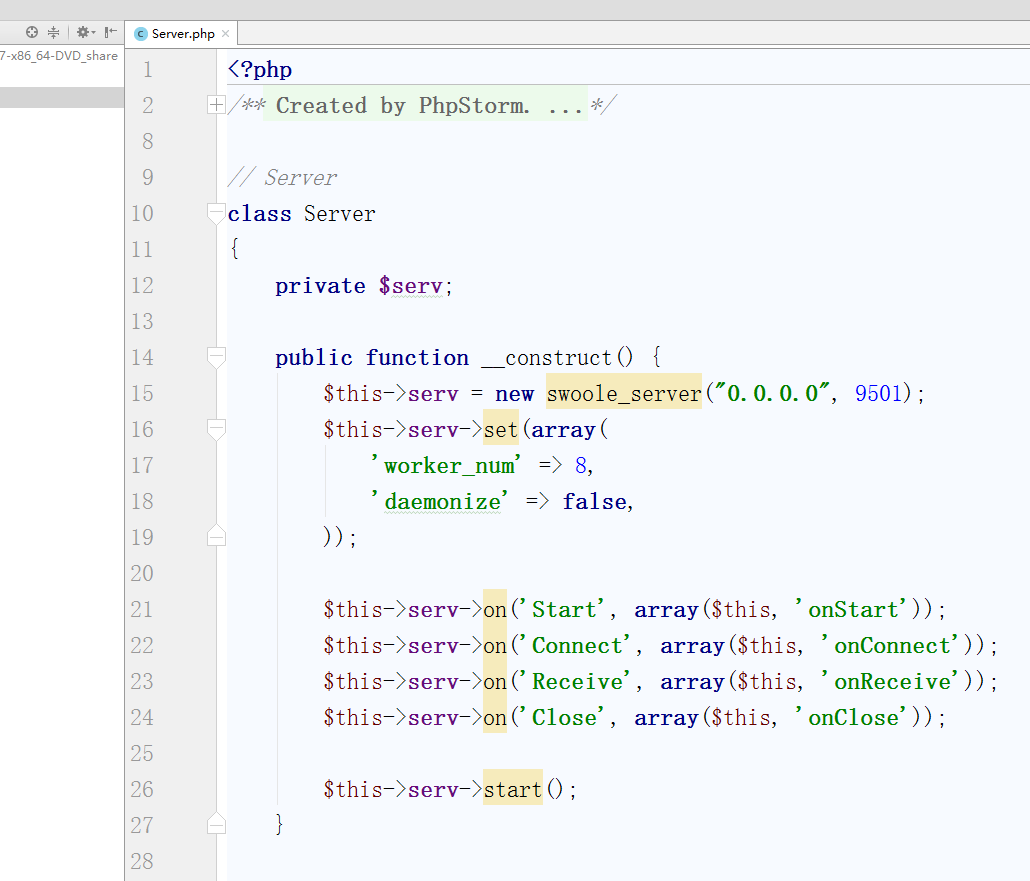Collapse the __construct function fold marker

(215, 357)
